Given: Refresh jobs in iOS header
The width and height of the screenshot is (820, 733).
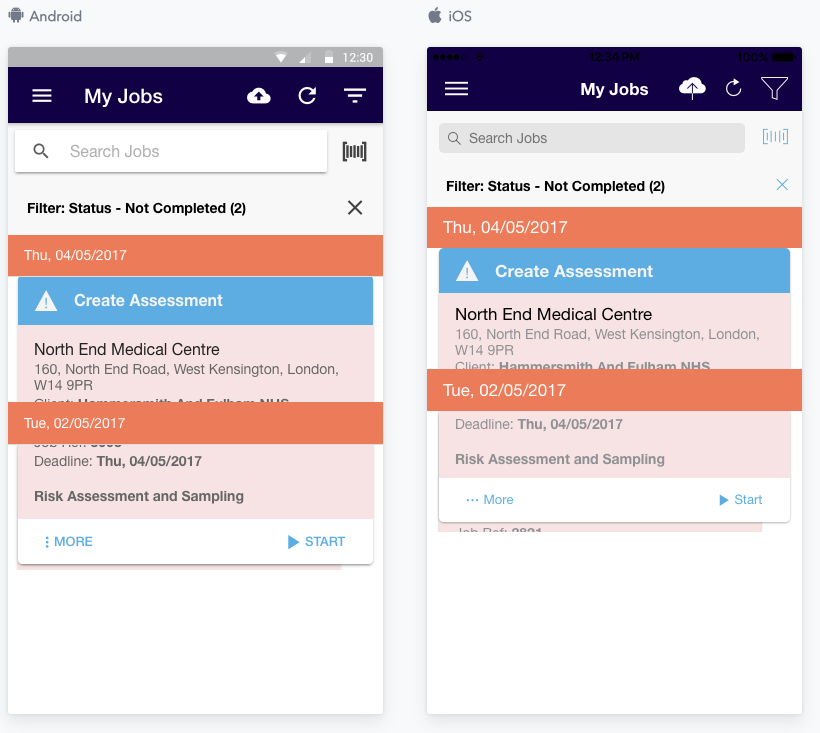Looking at the screenshot, I should coord(733,89).
